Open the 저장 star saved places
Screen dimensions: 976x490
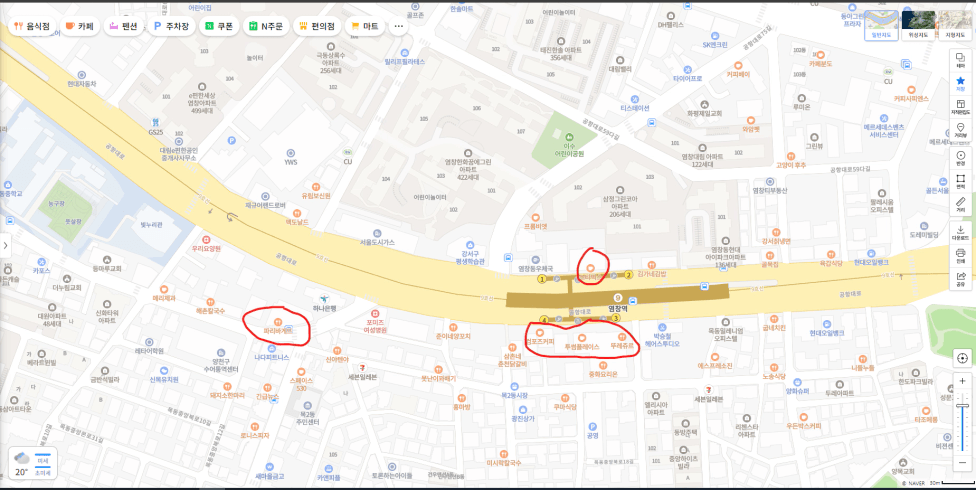pos(959,83)
